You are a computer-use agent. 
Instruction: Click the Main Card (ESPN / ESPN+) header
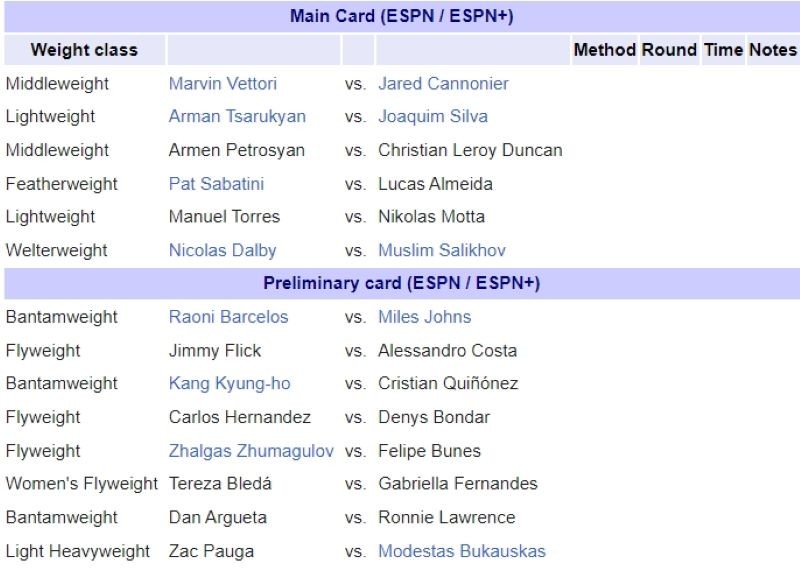pos(401,17)
